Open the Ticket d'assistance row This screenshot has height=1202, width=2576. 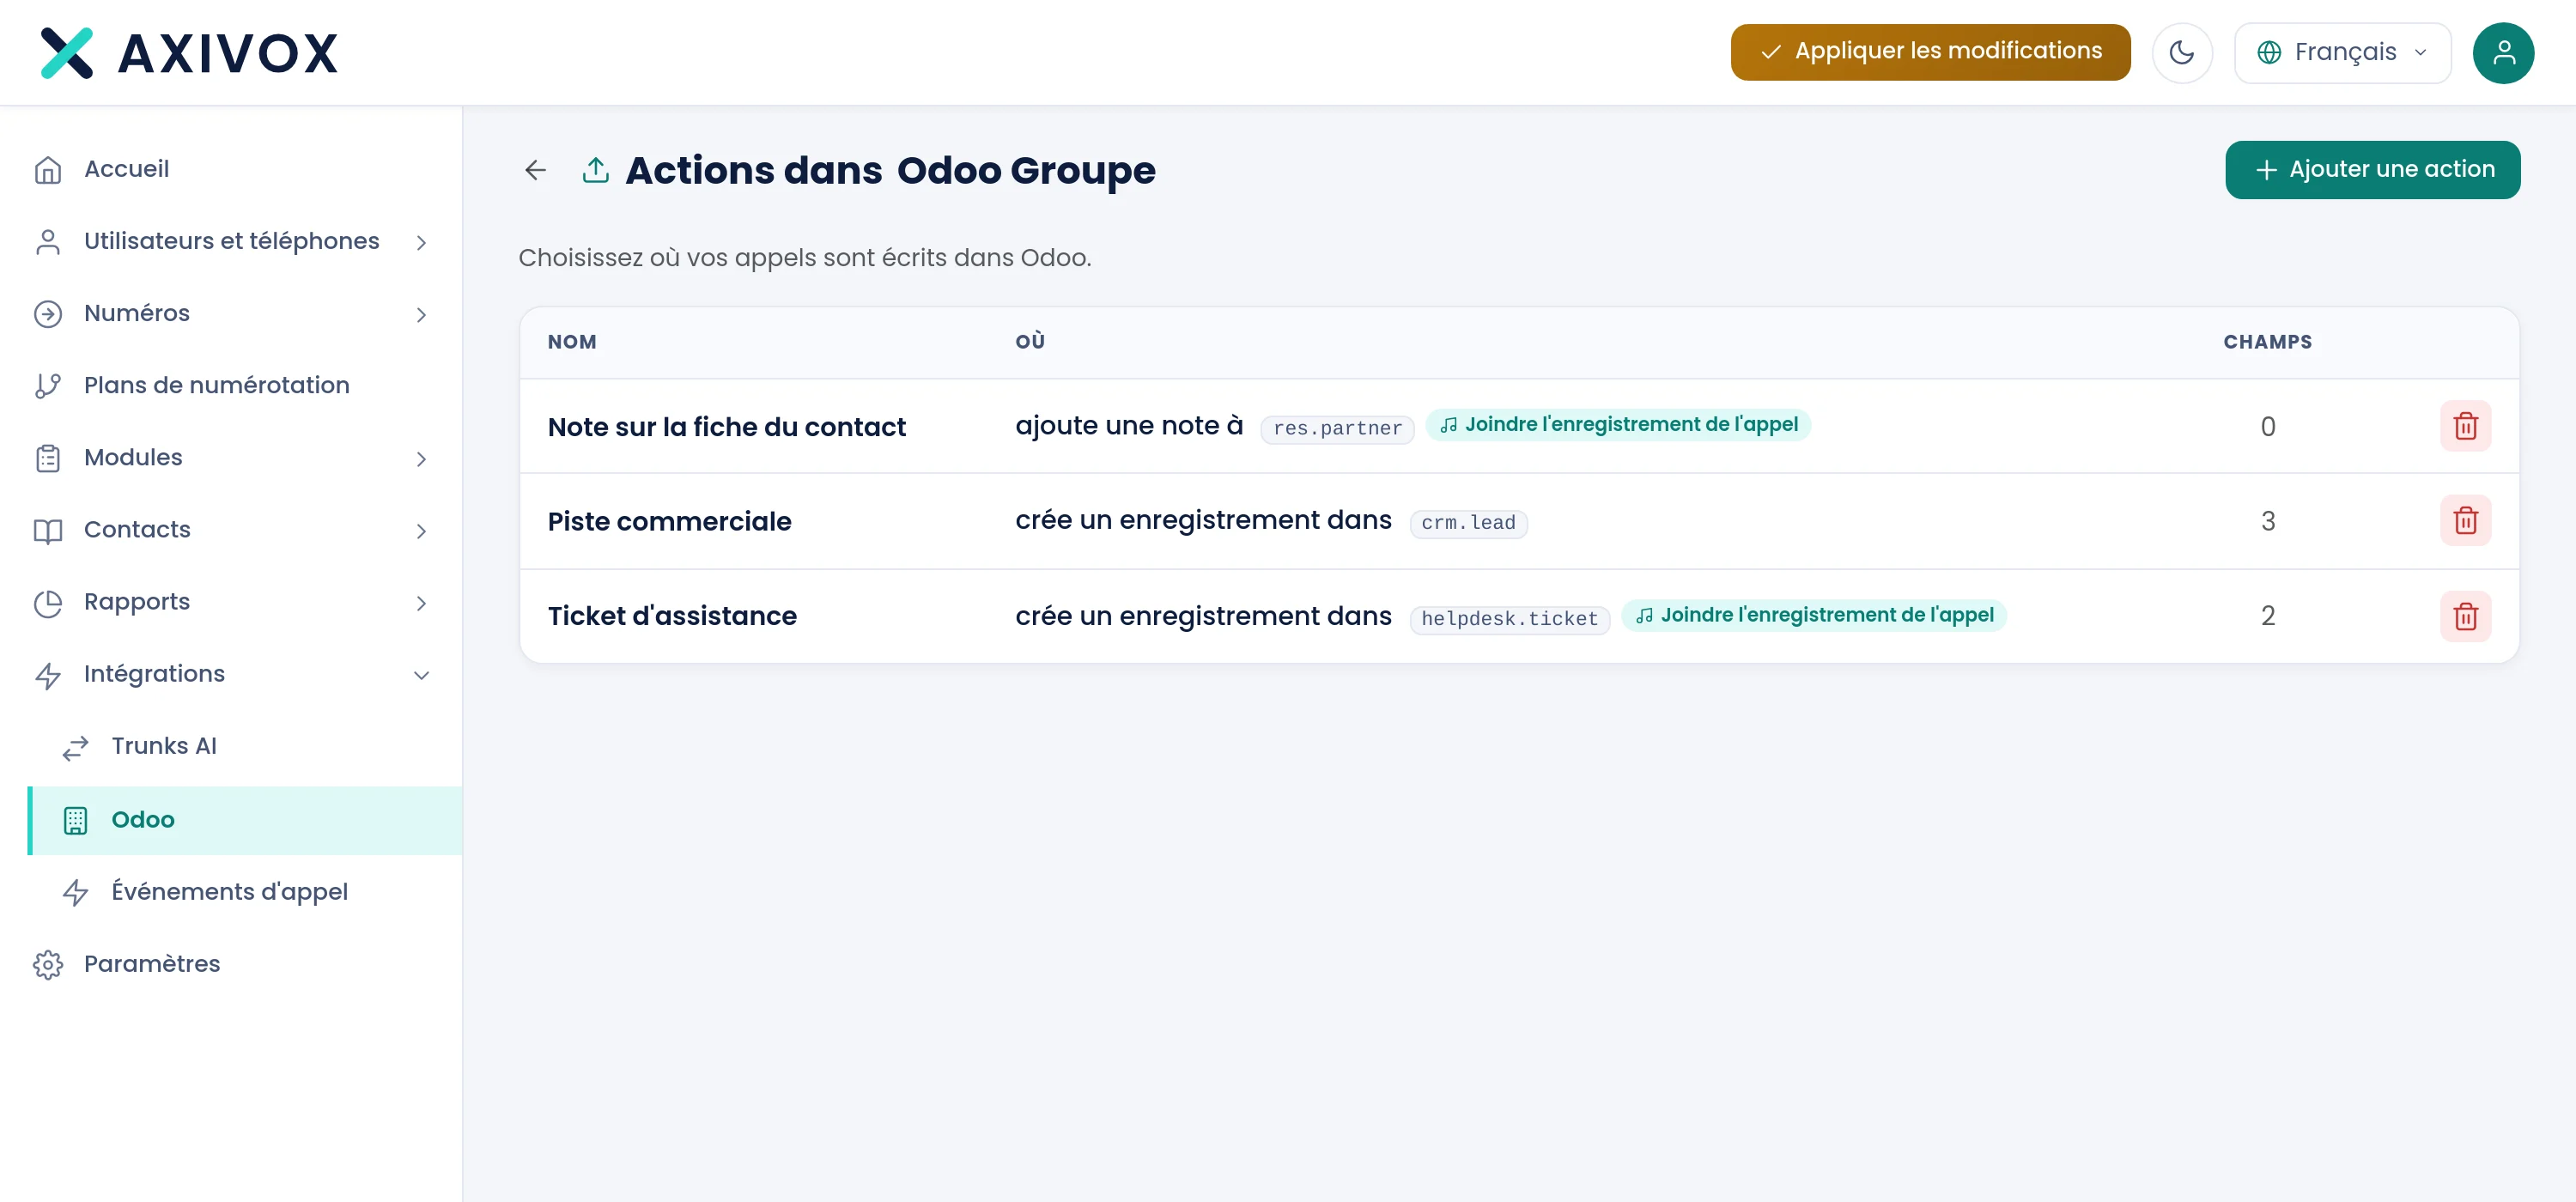[x=1519, y=616]
